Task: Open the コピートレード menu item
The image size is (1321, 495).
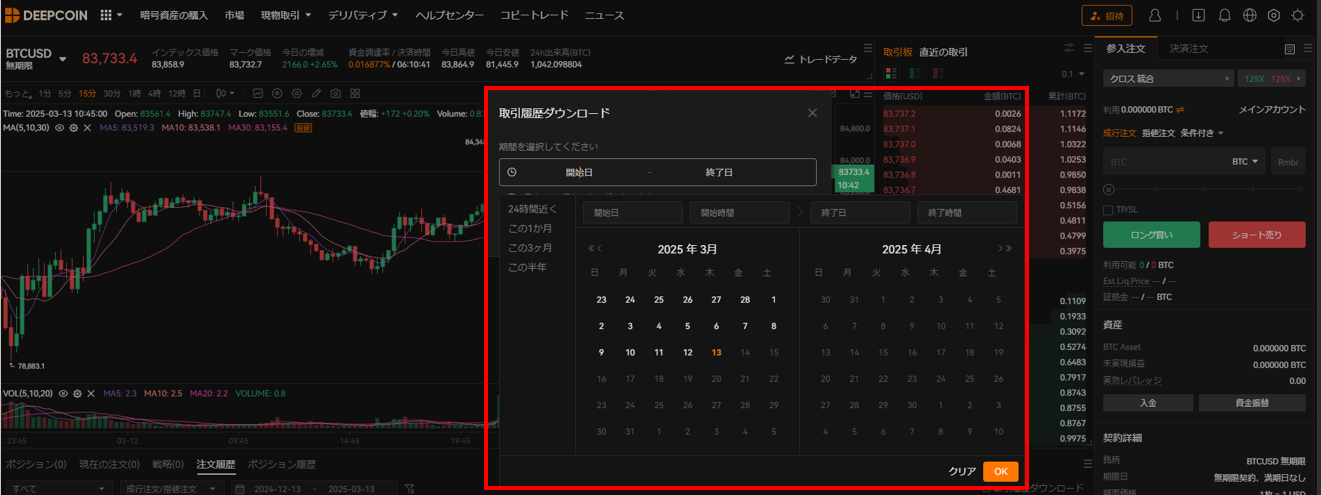Action: pyautogui.click(x=534, y=16)
